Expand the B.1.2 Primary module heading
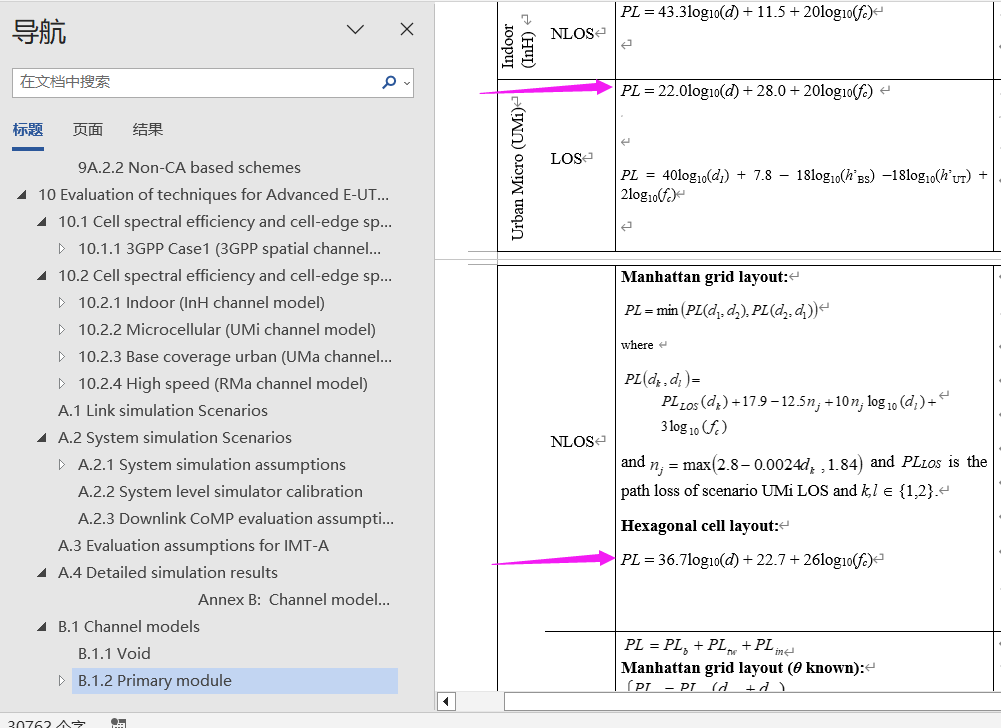The width and height of the screenshot is (1001, 728). tap(62, 681)
